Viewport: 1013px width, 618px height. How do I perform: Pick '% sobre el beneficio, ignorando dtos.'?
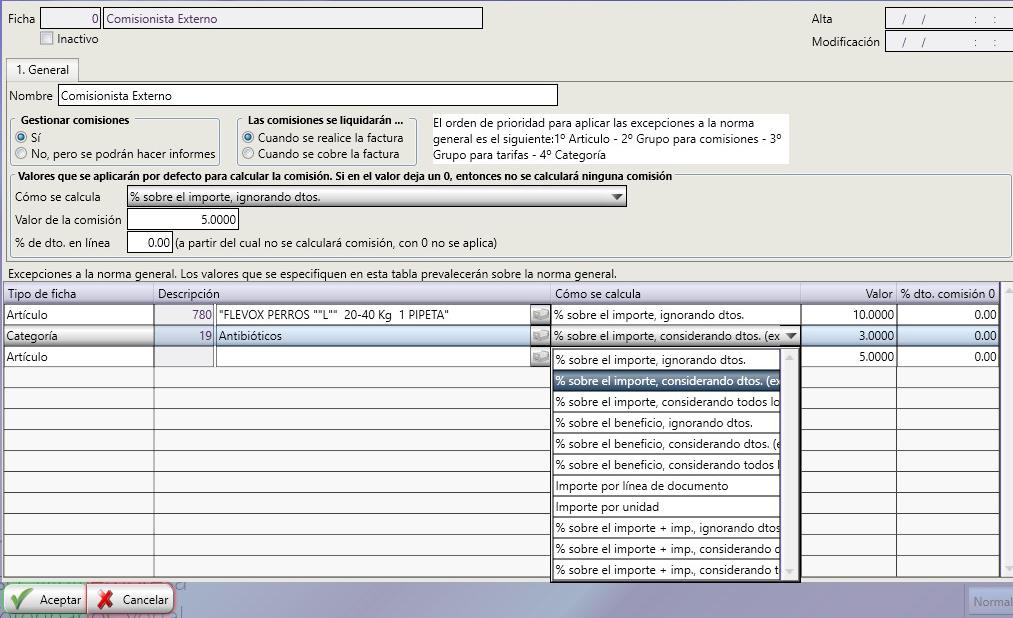(x=666, y=423)
